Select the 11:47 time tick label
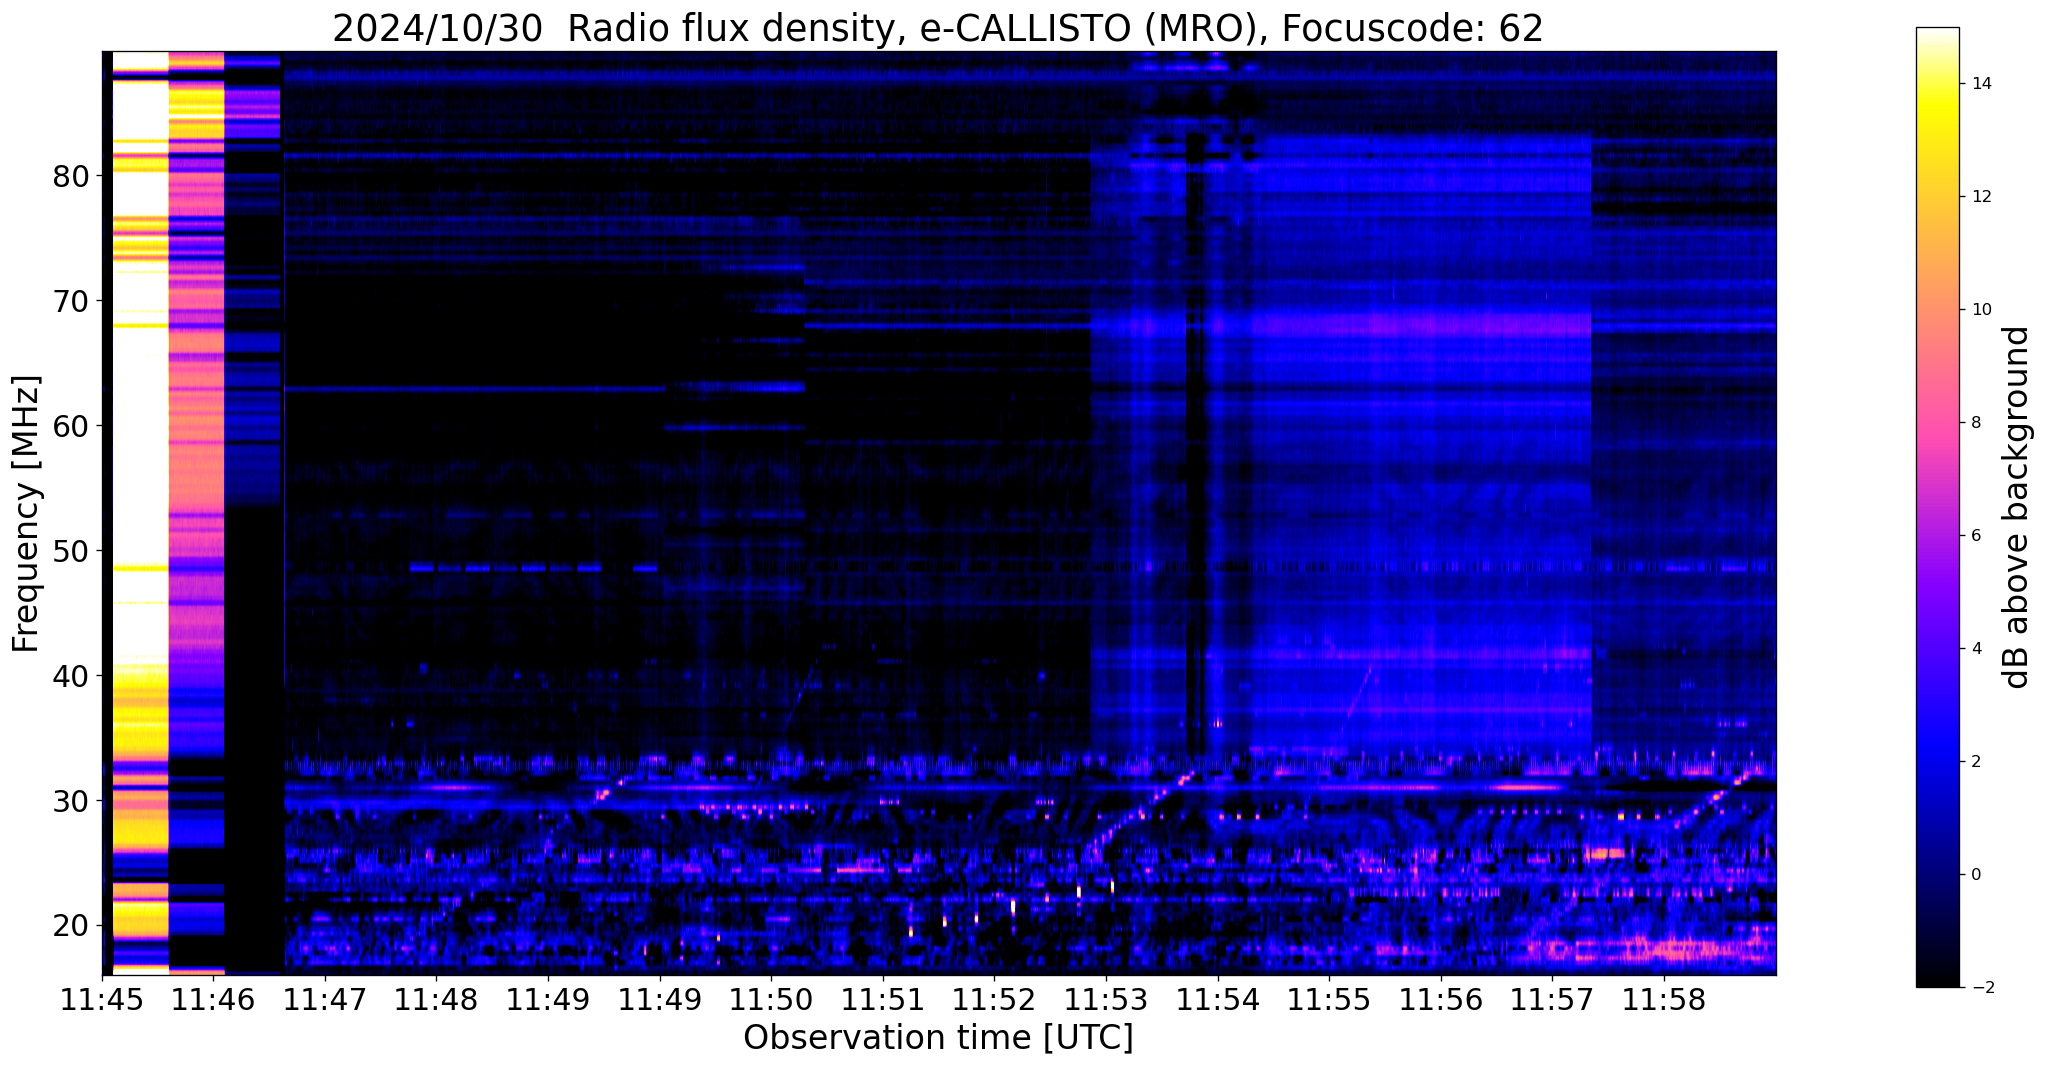The height and width of the screenshot is (1067, 2047). (325, 1000)
